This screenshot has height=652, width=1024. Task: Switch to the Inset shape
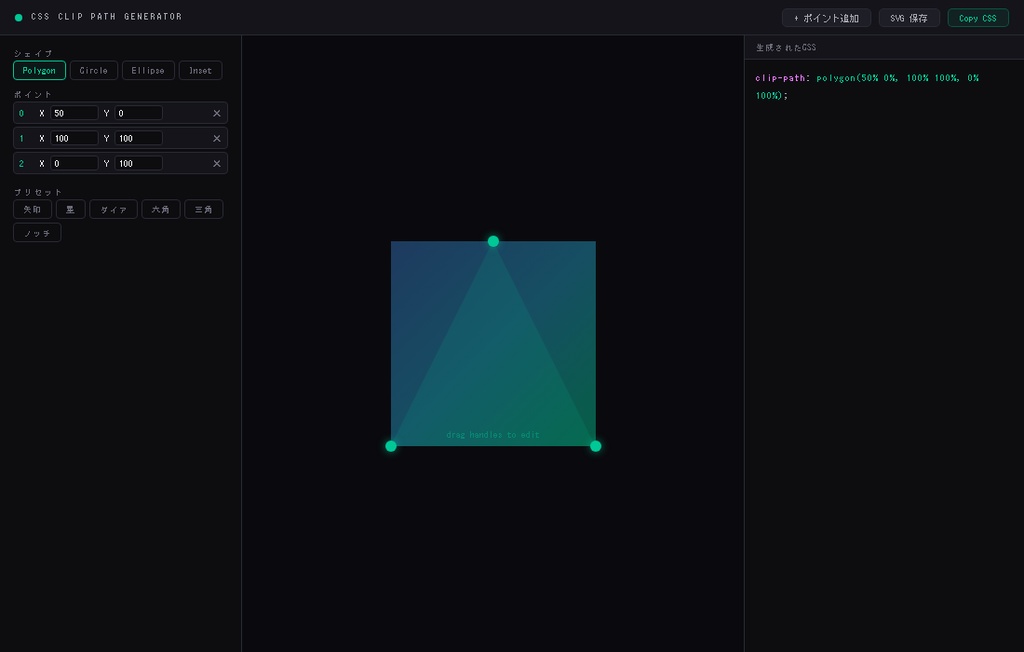pyautogui.click(x=200, y=71)
